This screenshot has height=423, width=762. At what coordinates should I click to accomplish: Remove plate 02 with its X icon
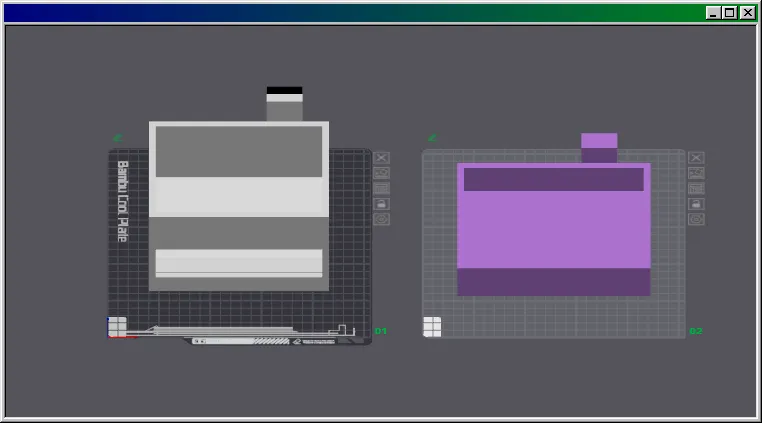(696, 158)
